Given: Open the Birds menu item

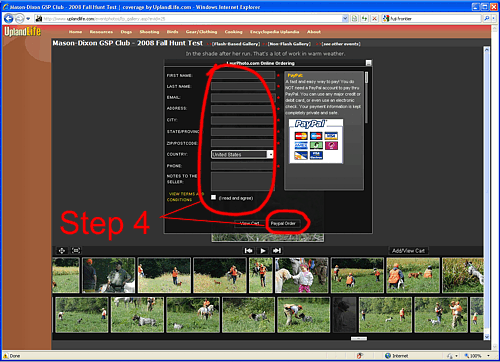Looking at the screenshot, I should [x=172, y=32].
